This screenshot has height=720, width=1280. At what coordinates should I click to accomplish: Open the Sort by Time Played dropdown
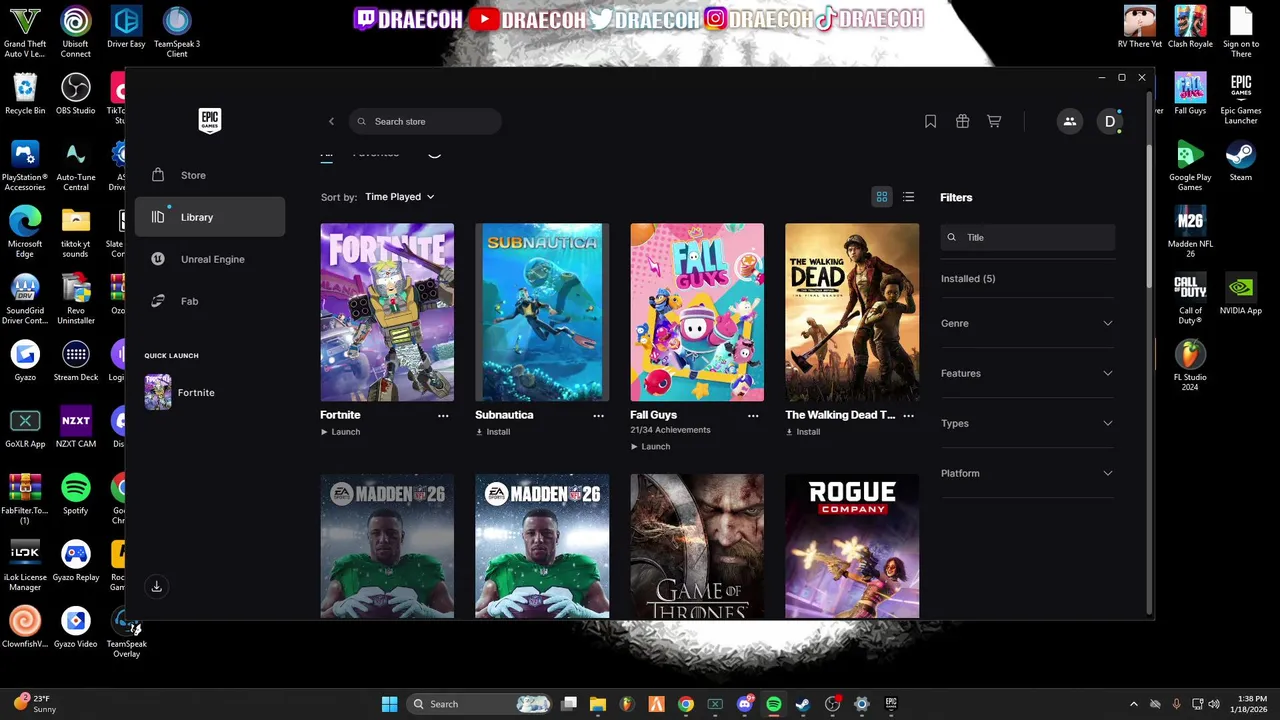pos(400,197)
